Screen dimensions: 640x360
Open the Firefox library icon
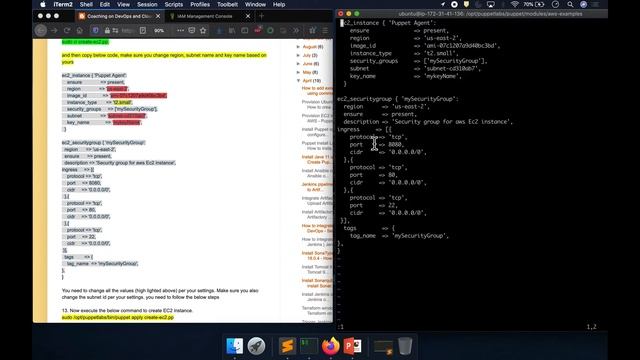(232, 31)
